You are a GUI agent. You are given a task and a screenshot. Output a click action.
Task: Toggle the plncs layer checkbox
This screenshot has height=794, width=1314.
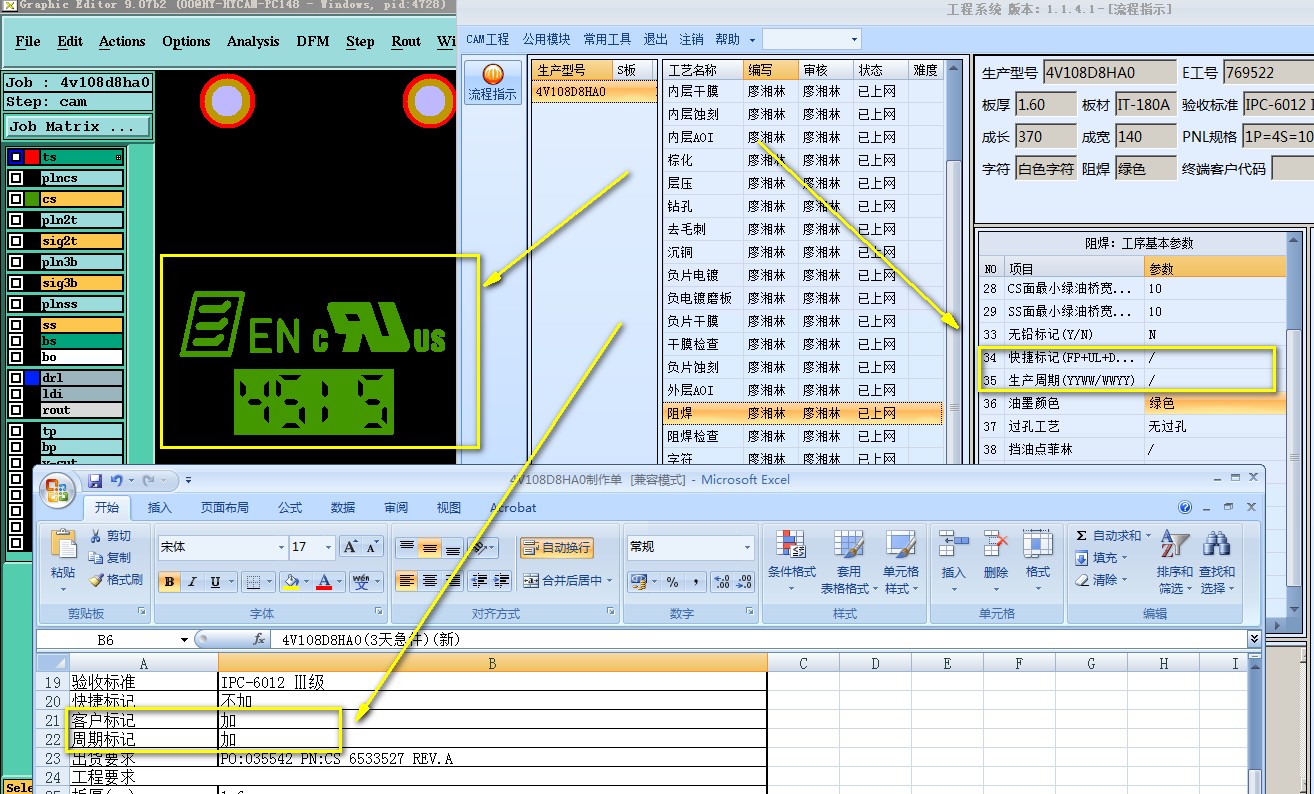click(16, 178)
